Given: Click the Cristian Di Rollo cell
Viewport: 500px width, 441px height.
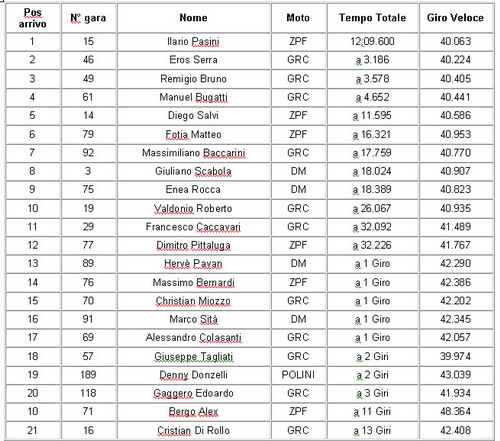Looking at the screenshot, I should pos(193,430).
